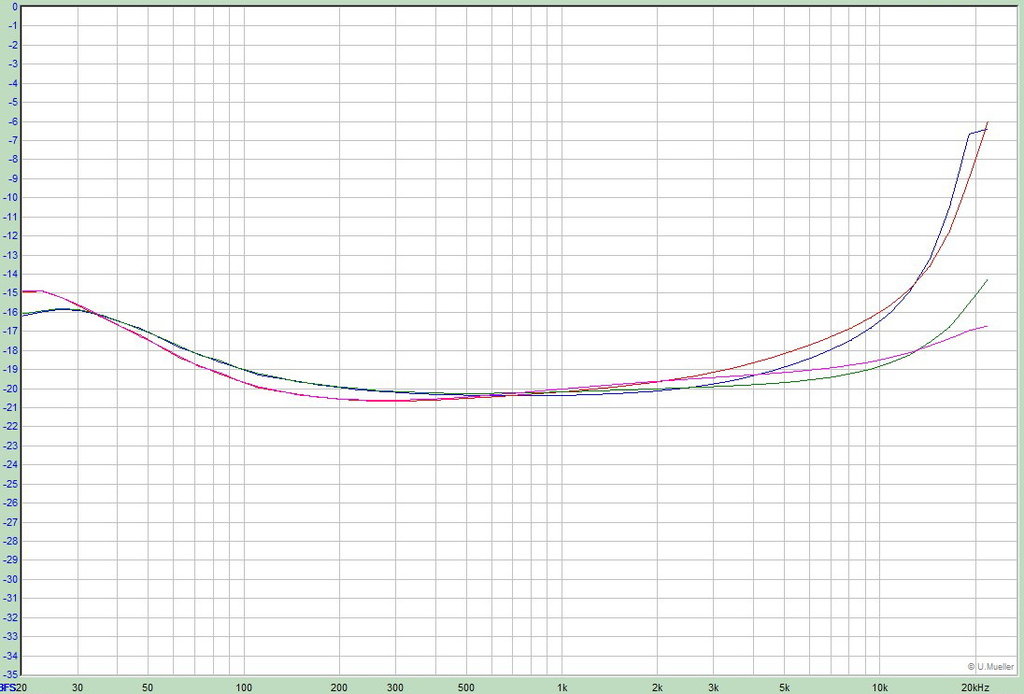Viewport: 1024px width, 694px height.
Task: Click the 10k frequency axis label
Action: point(880,687)
